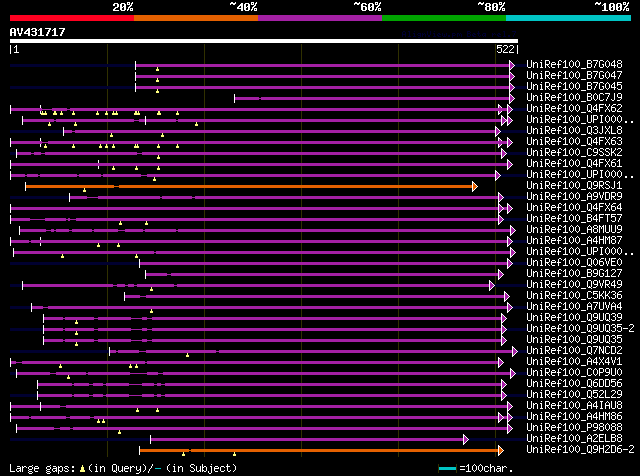
Task: Click the yellow gap marker under UniRef100_C0P9U0
Action: click(68, 377)
